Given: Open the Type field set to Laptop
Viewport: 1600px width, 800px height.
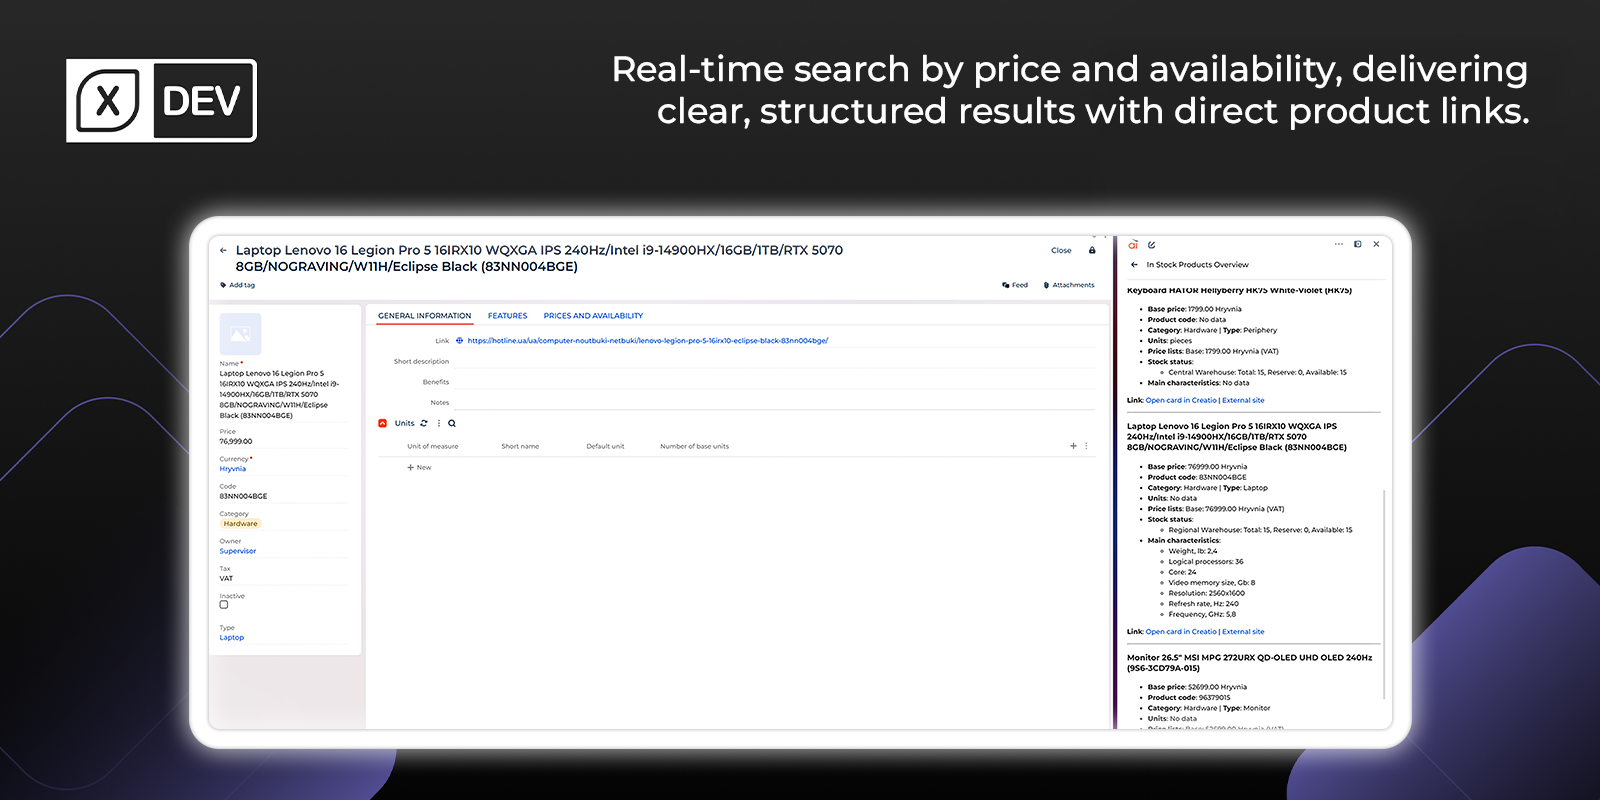Looking at the screenshot, I should point(232,638).
